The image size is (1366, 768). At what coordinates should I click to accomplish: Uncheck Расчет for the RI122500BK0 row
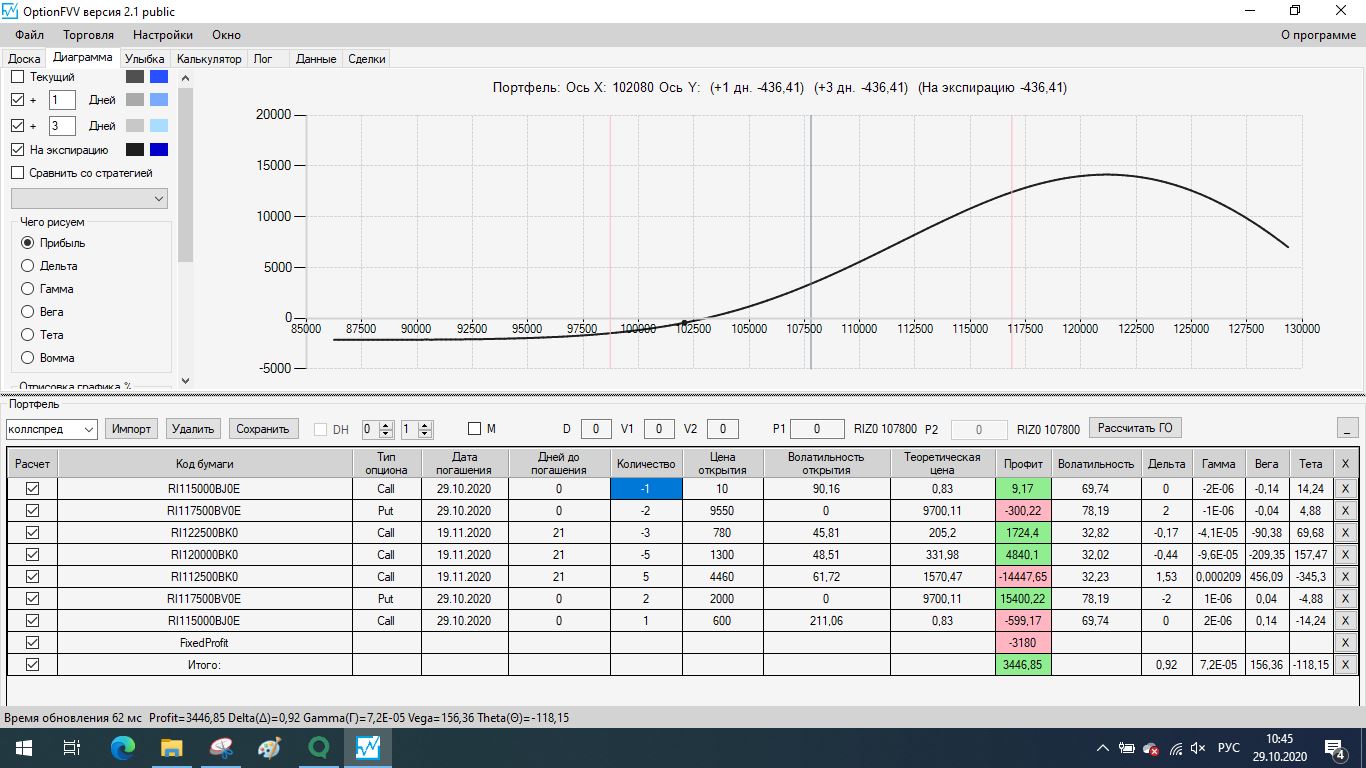(x=32, y=533)
